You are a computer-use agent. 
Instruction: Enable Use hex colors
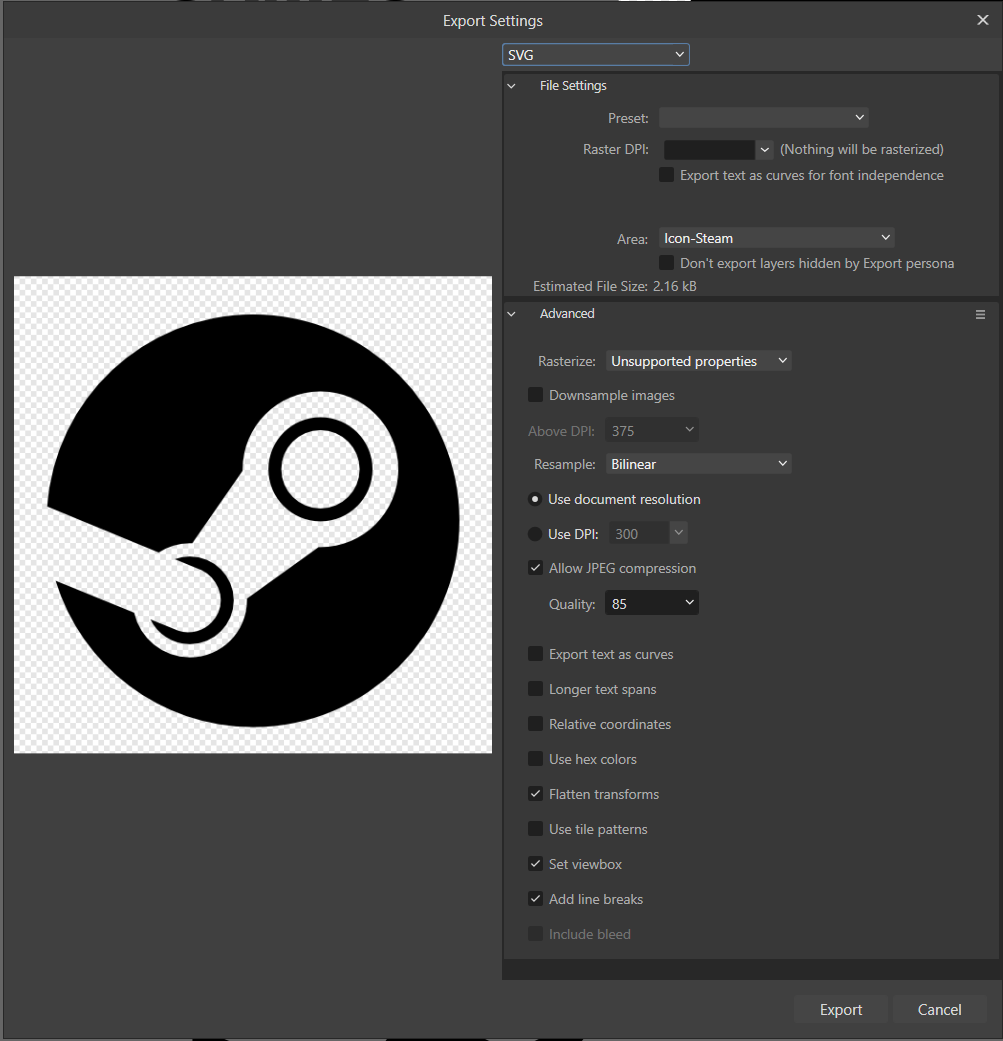pos(535,759)
